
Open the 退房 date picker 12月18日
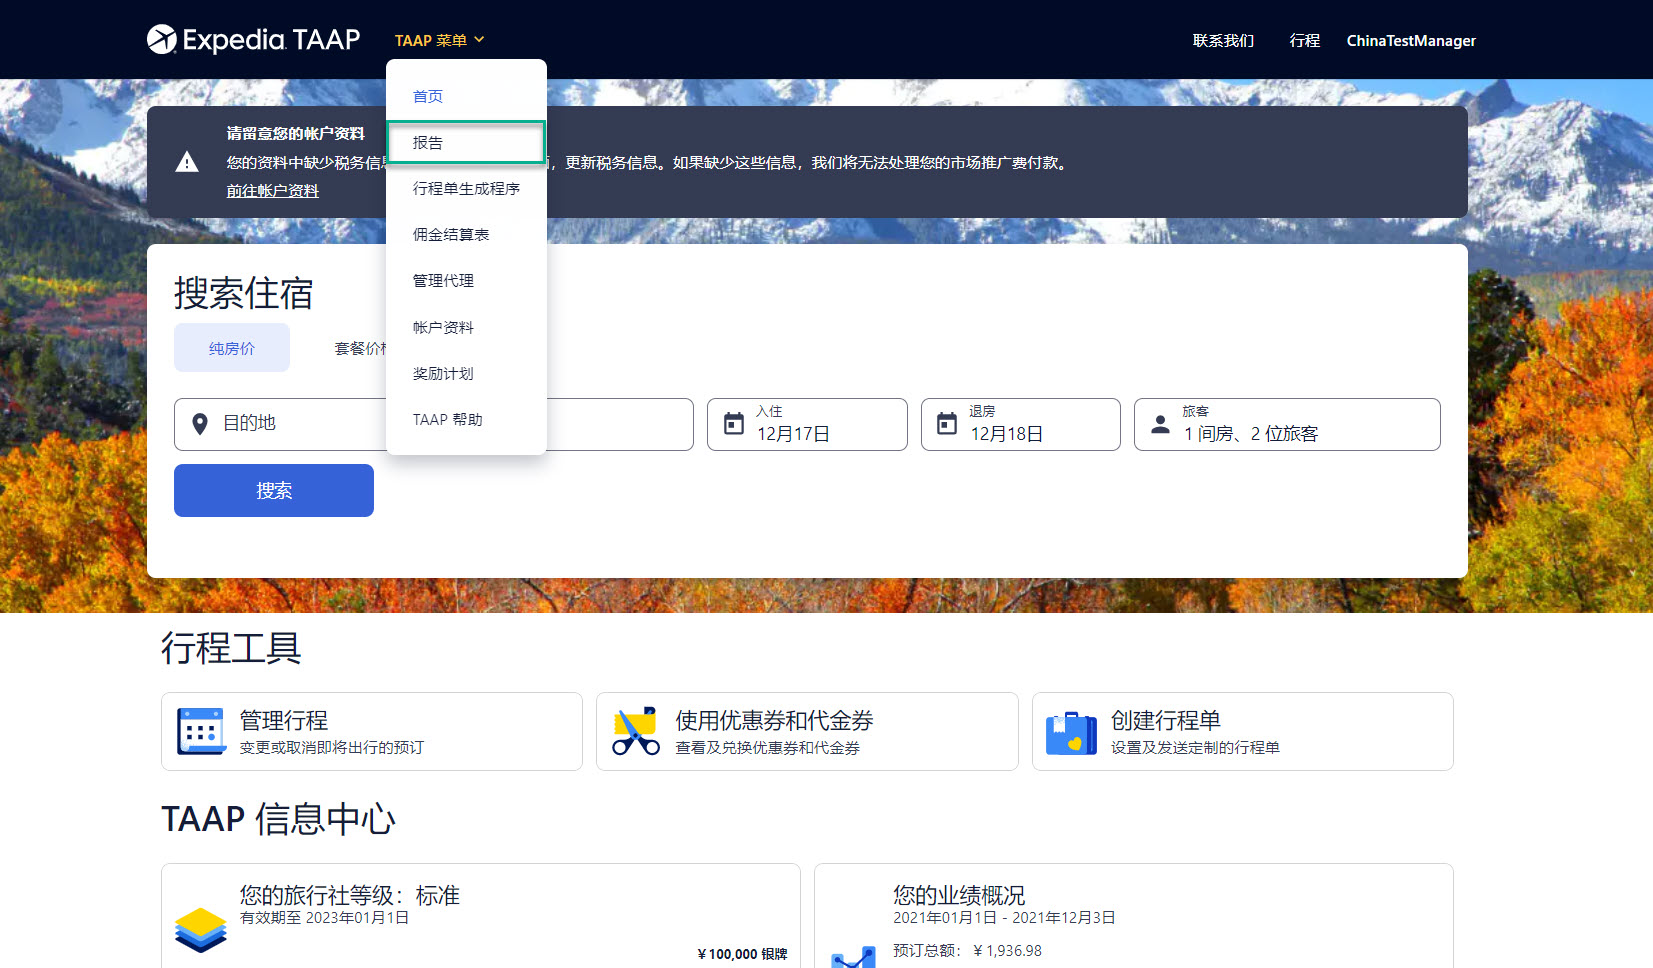click(1021, 424)
